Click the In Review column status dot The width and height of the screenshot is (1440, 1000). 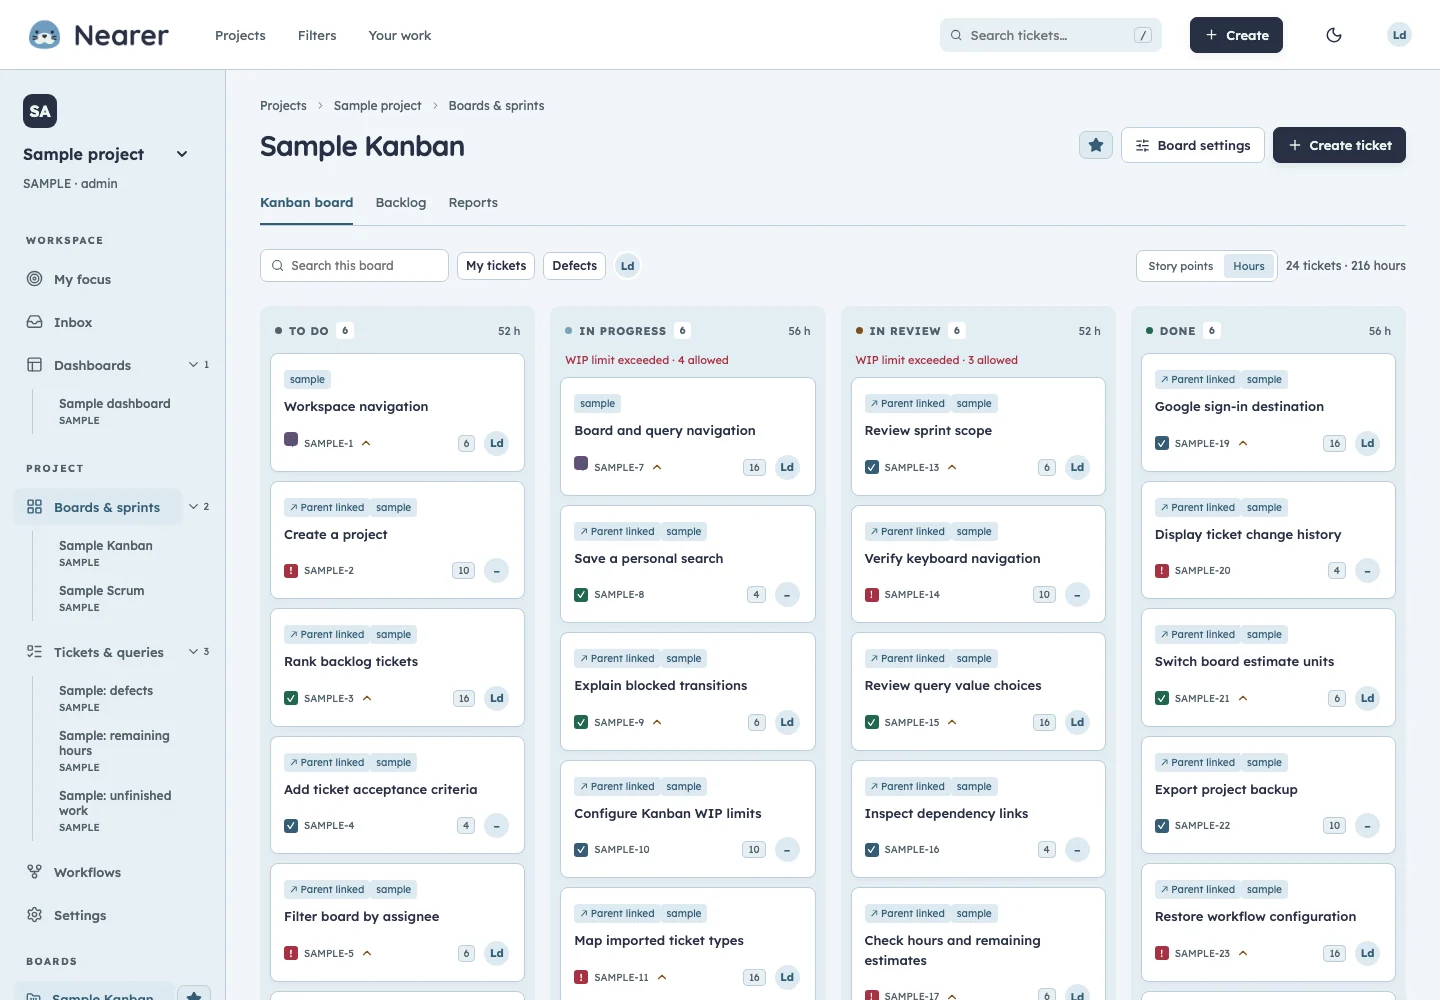coord(859,331)
